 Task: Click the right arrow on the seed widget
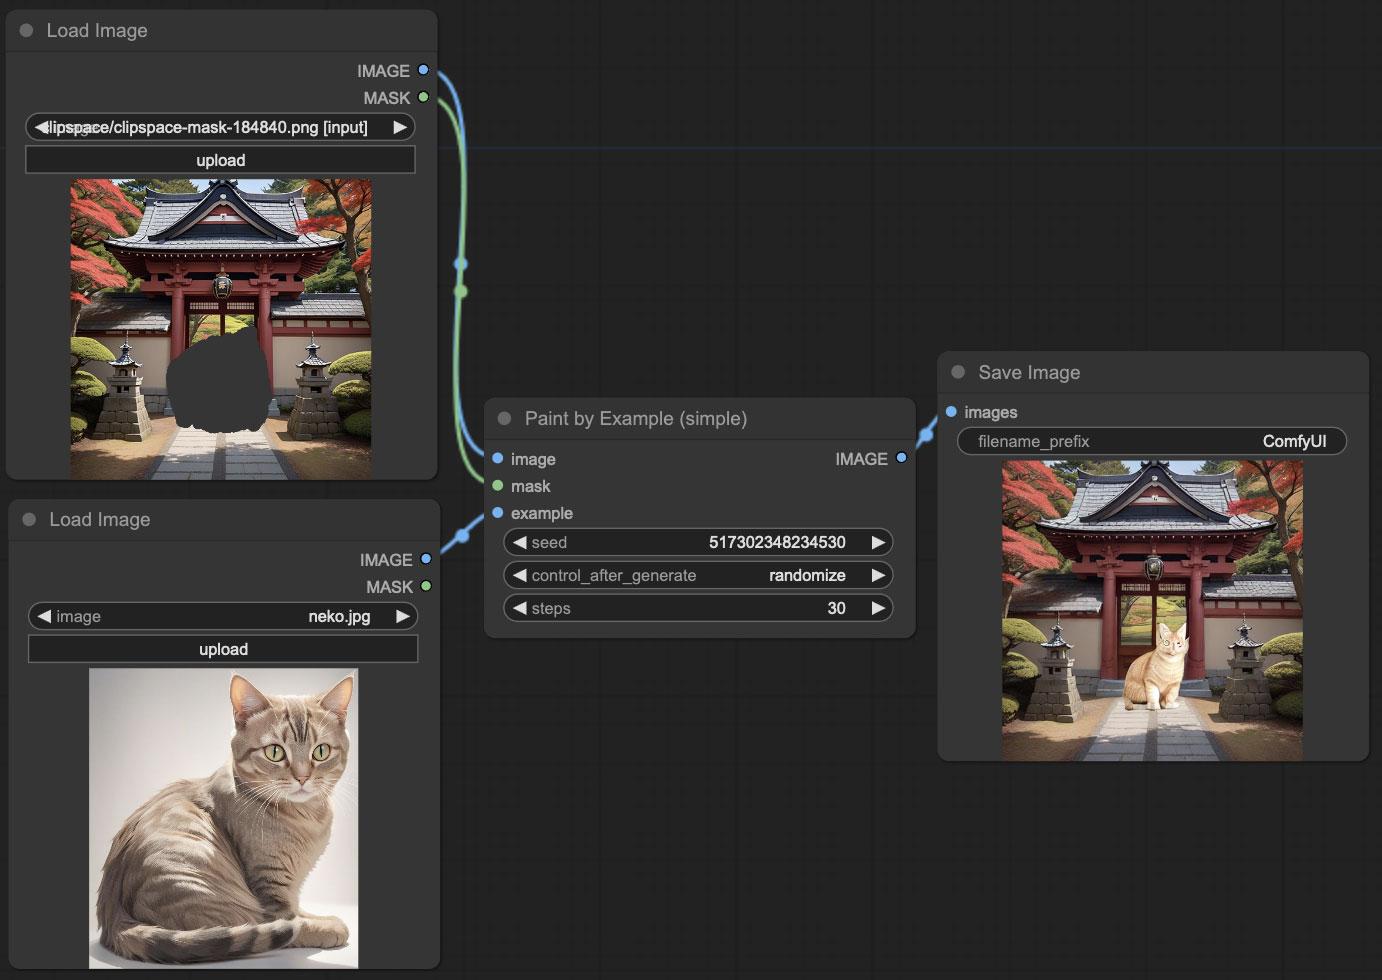(878, 542)
